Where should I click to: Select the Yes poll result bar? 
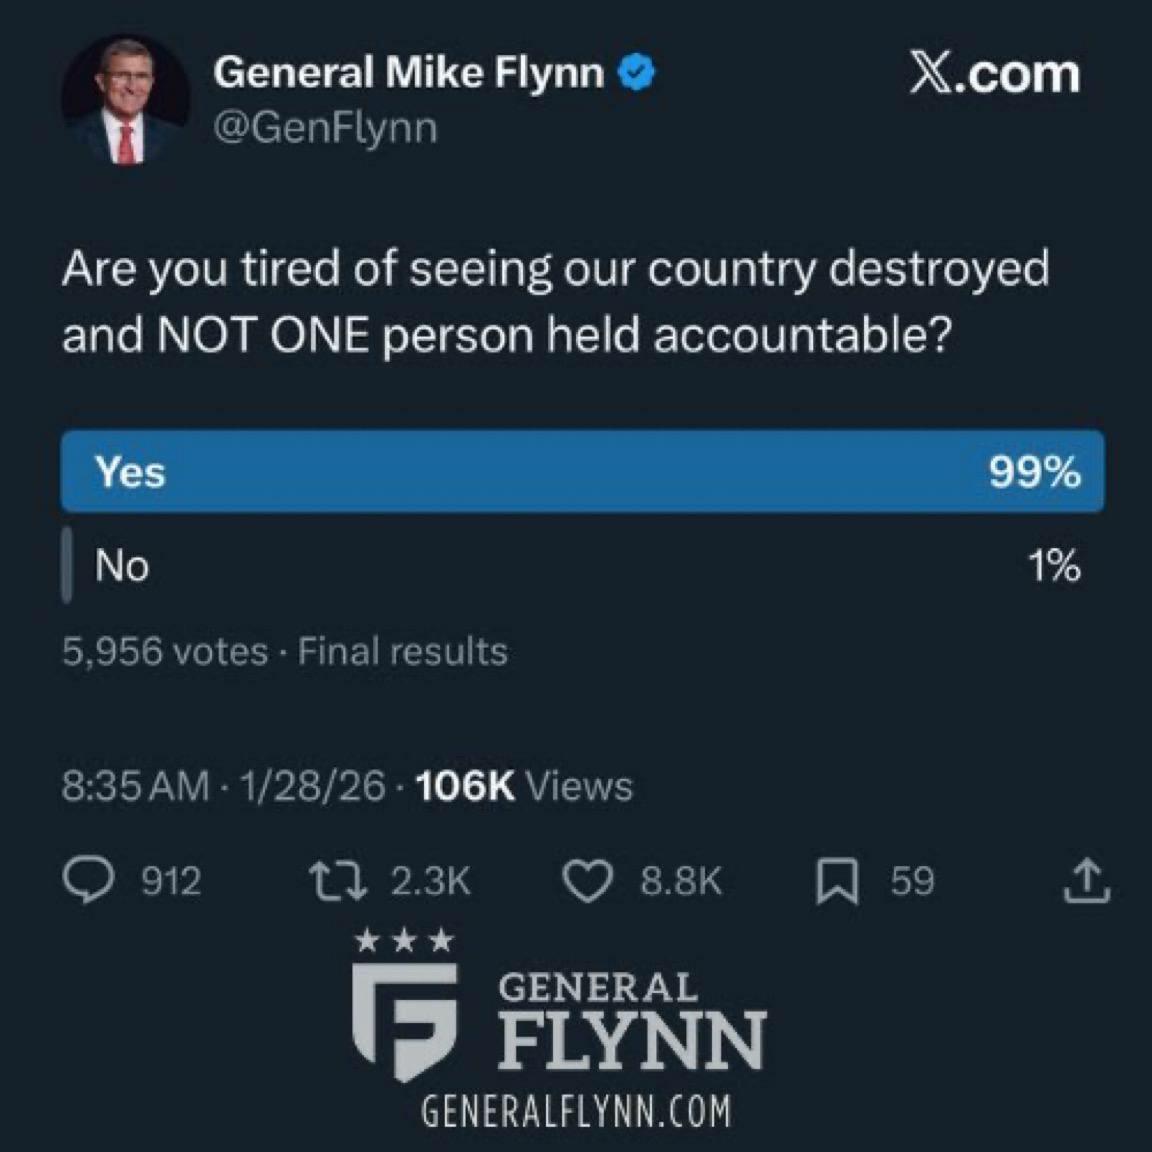[583, 472]
